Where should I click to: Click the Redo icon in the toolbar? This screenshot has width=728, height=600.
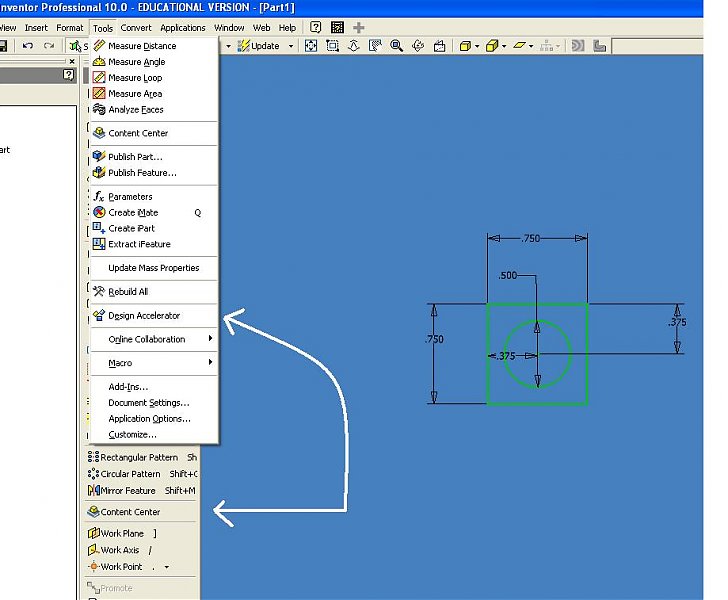(49, 46)
